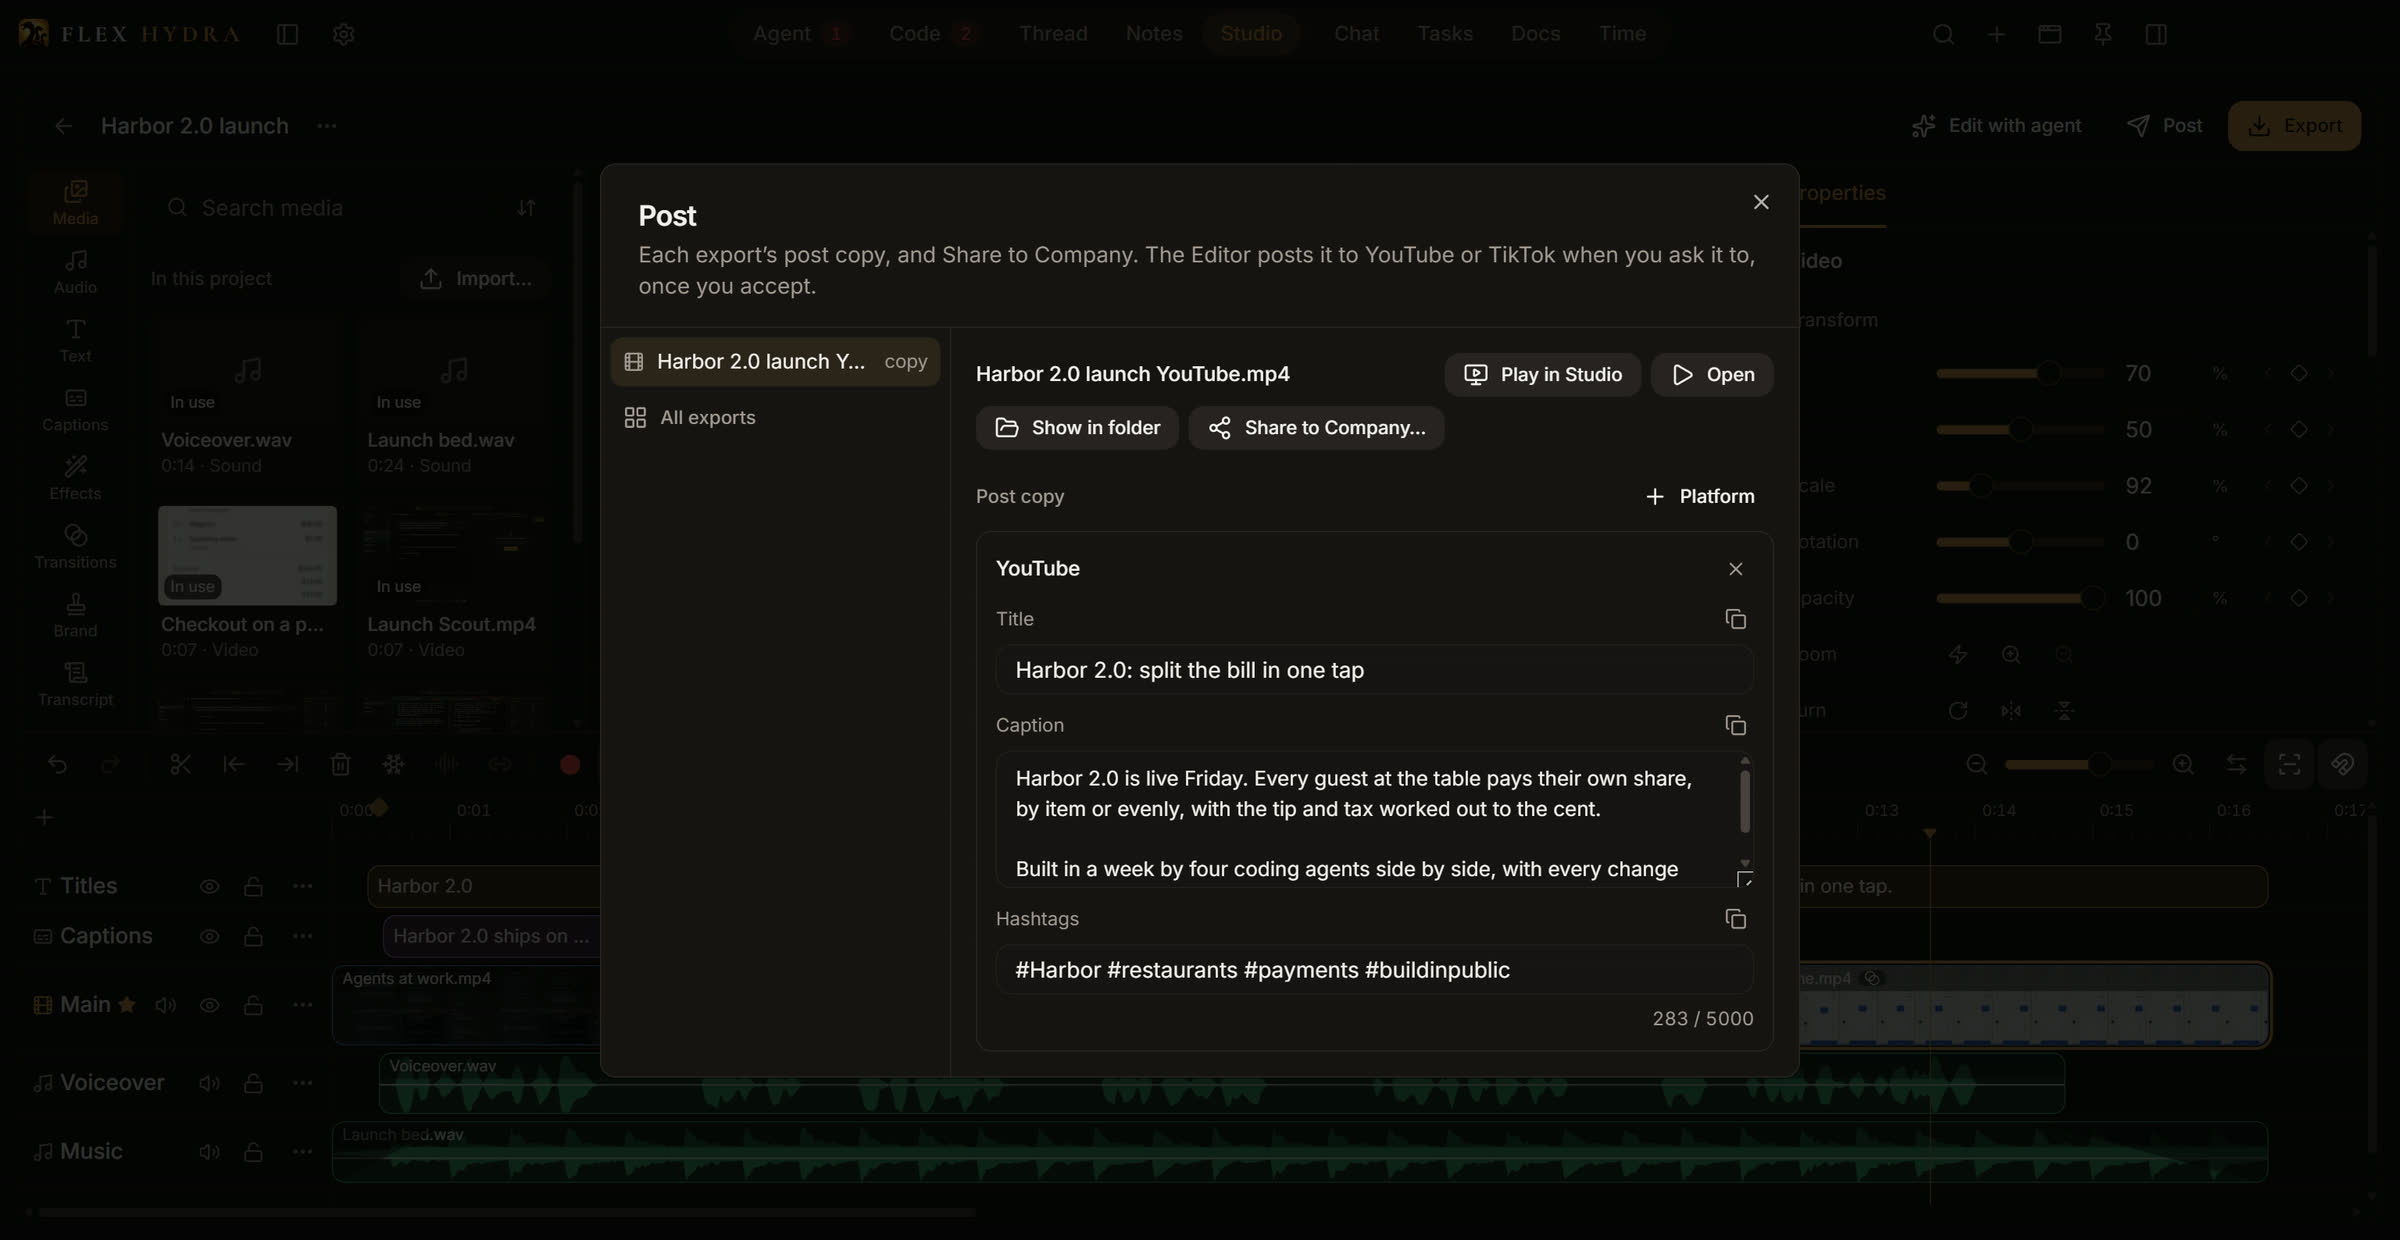Screen dimensions: 2400x1240
Task: Open the Transitions panel in sidebar
Action: (x=75, y=547)
